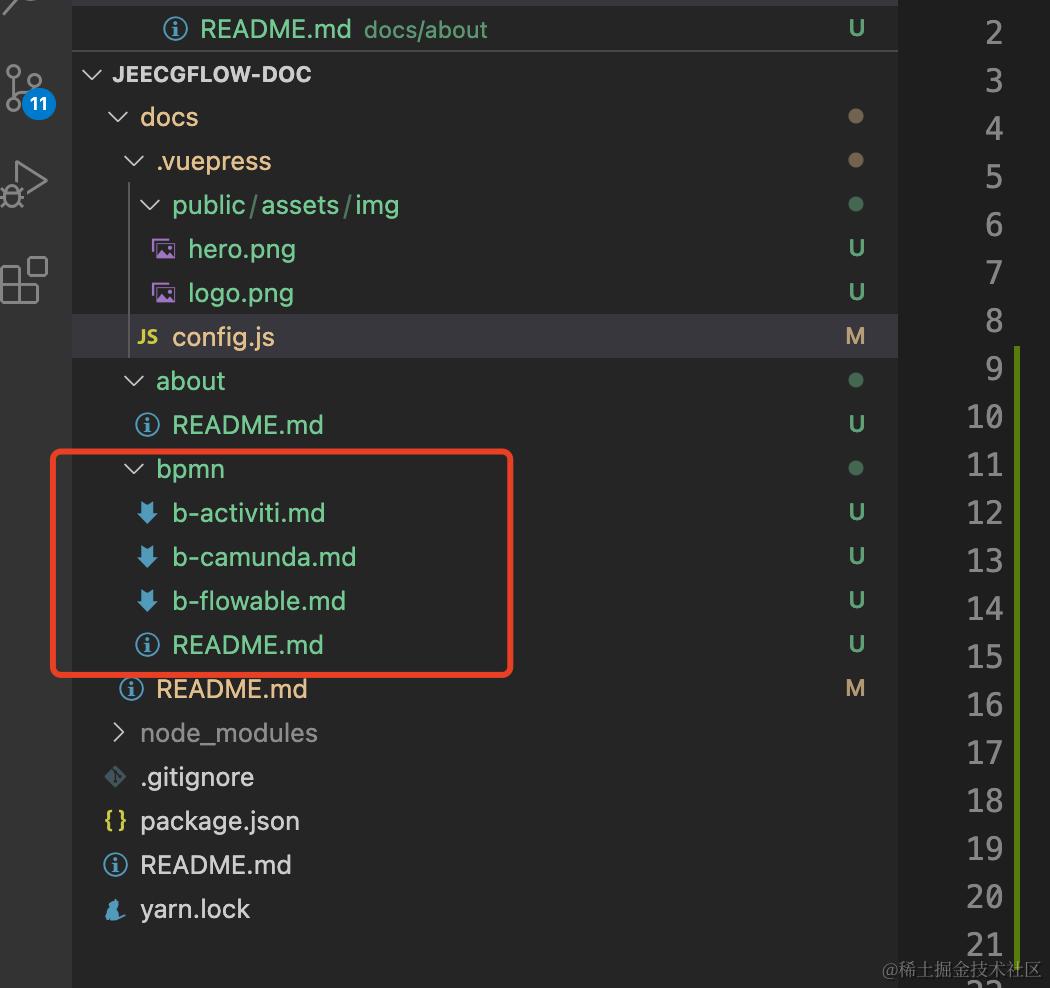Collapse the public/assets/img folder

coord(150,205)
